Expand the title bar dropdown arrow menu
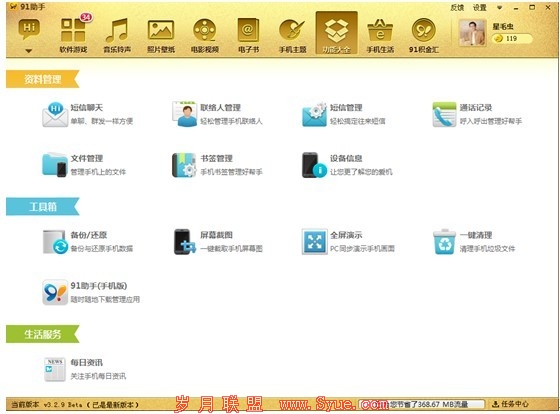Viewport: 560px width, 414px height. [x=499, y=8]
